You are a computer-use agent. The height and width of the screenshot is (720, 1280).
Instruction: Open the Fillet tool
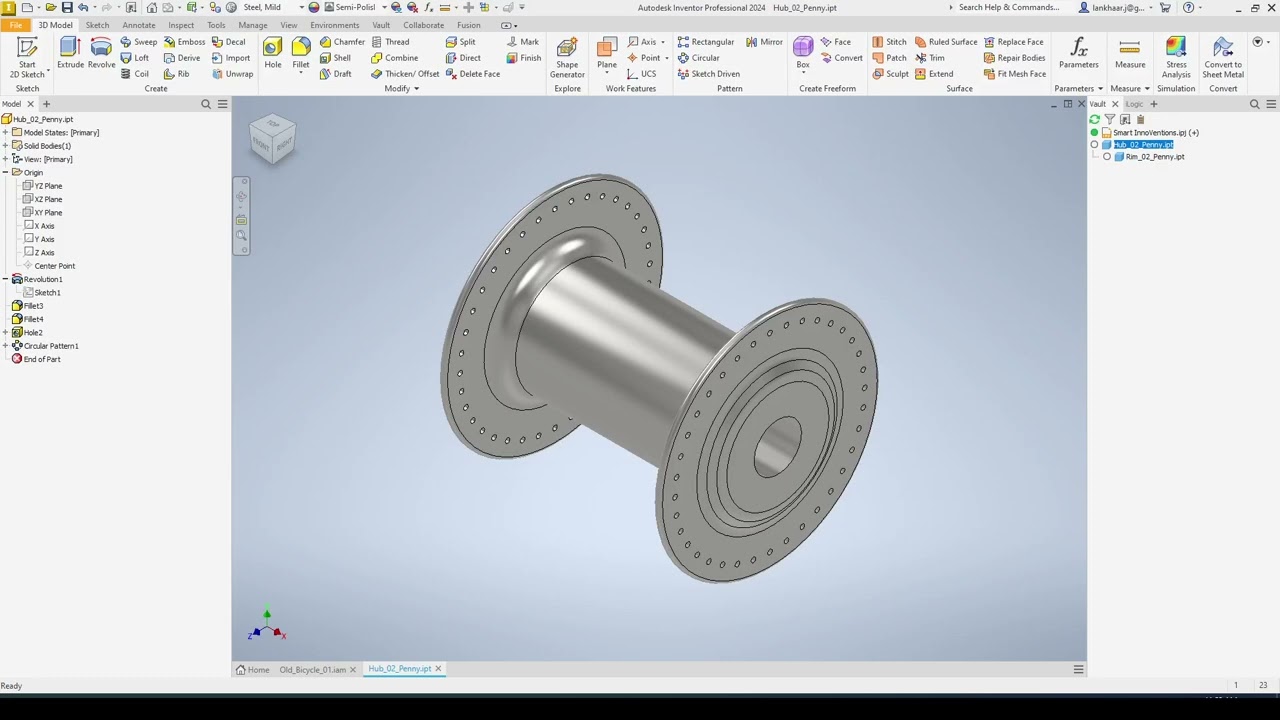coord(301,54)
